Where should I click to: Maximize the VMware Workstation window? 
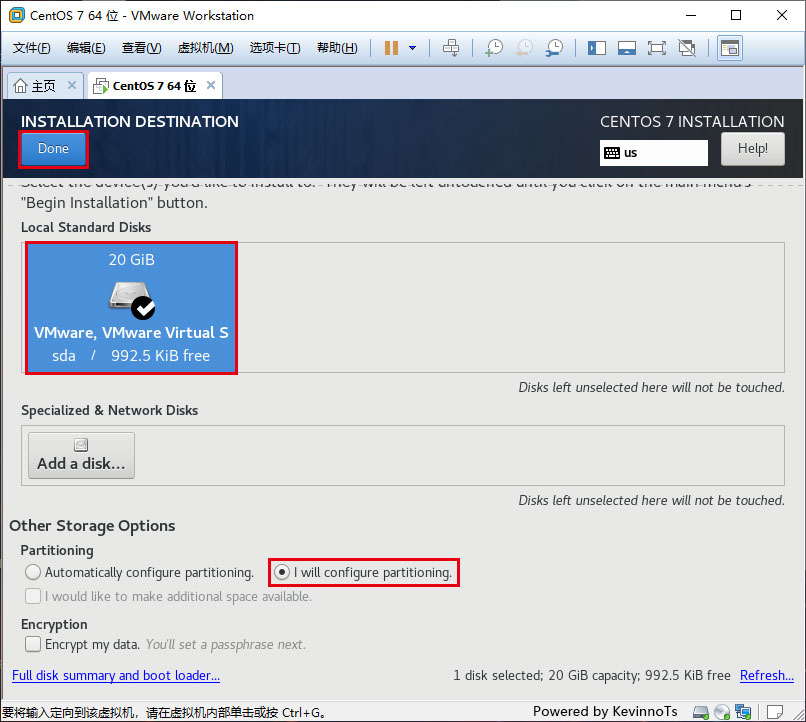coord(736,15)
